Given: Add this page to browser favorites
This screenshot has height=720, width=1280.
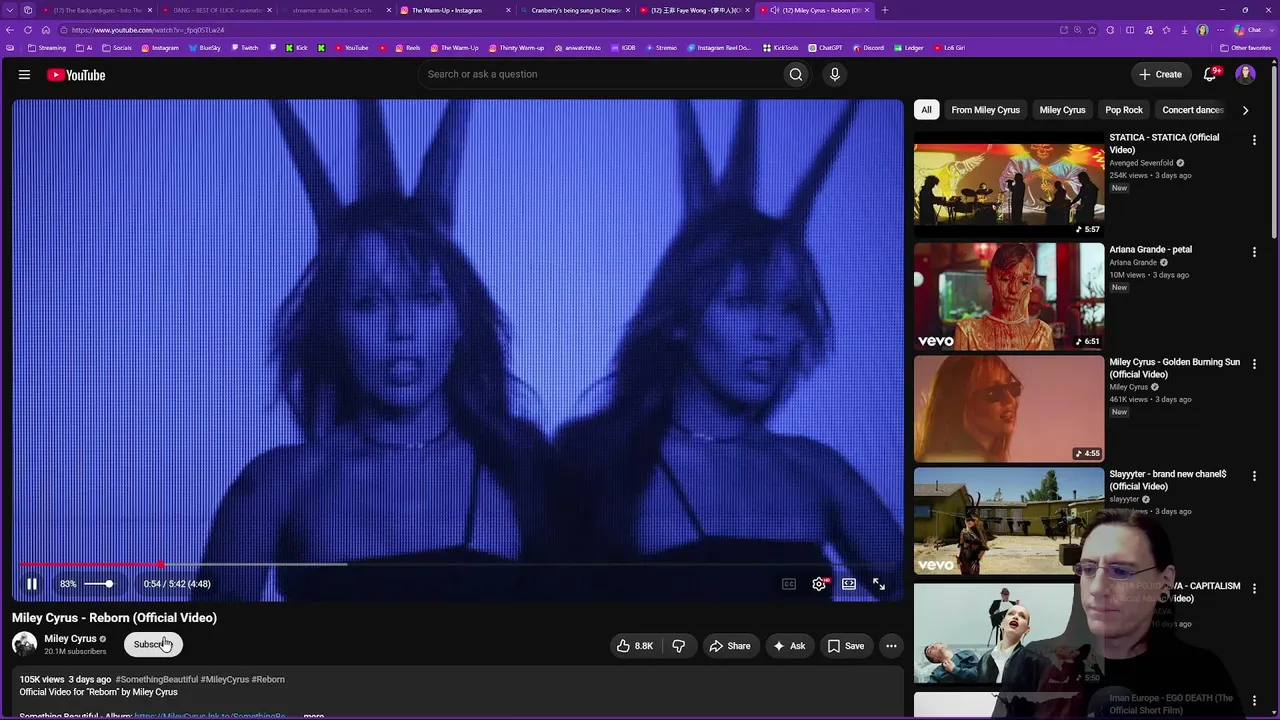Looking at the screenshot, I should 1092,30.
